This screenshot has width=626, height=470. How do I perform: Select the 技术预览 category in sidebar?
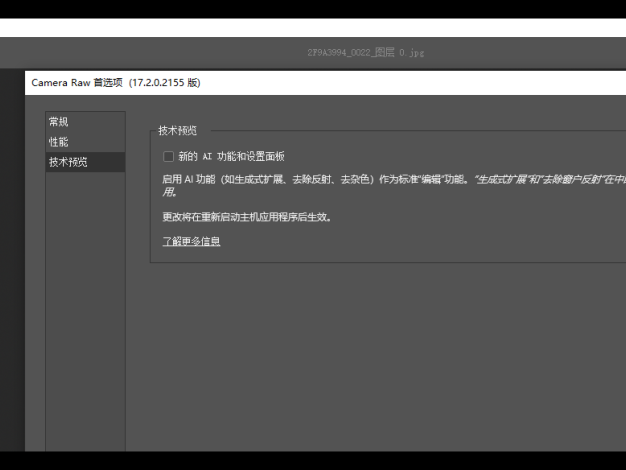tap(85, 162)
